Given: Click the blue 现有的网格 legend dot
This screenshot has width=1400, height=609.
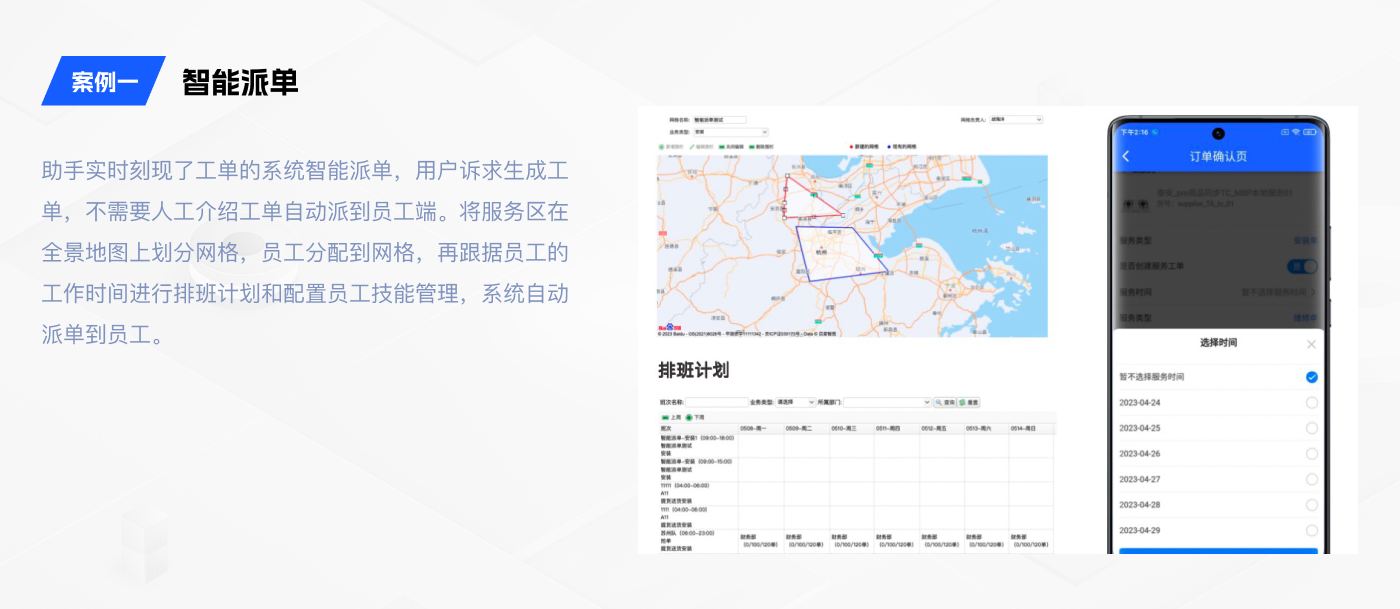Looking at the screenshot, I should pos(889,147).
